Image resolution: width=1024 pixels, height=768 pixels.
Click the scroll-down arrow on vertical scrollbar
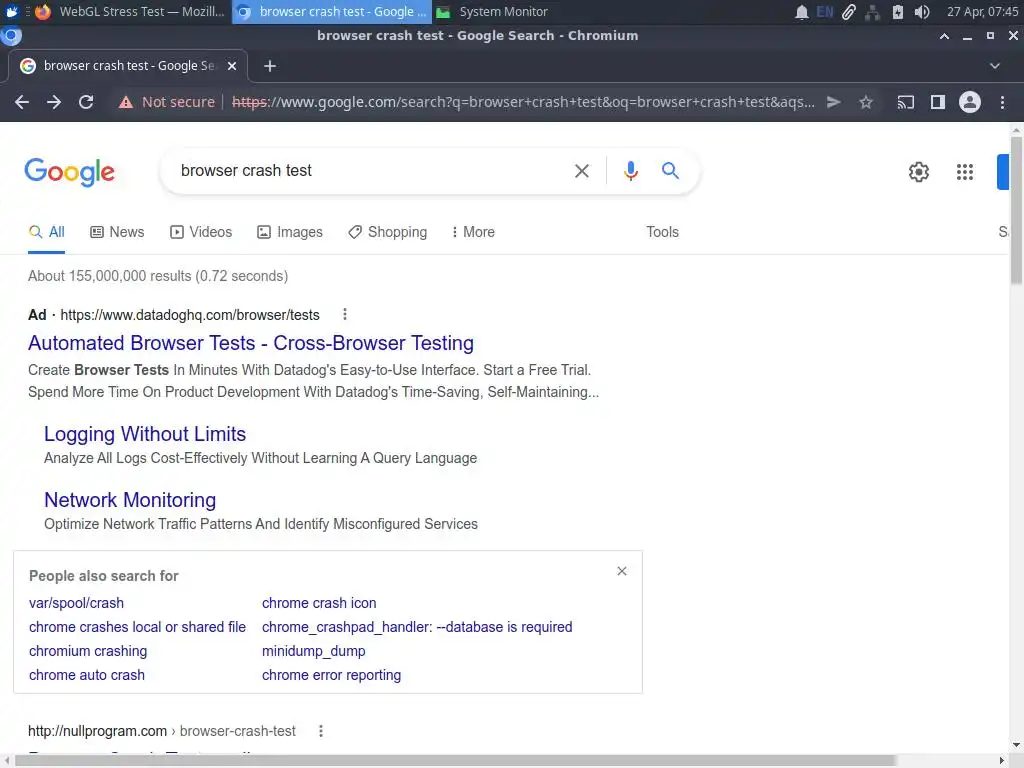coord(1016,744)
